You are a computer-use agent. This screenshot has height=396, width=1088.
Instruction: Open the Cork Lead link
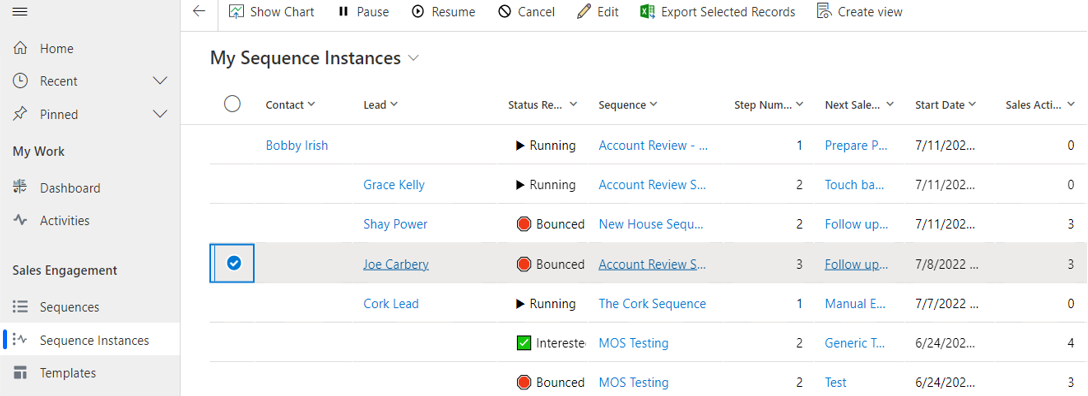click(x=391, y=304)
